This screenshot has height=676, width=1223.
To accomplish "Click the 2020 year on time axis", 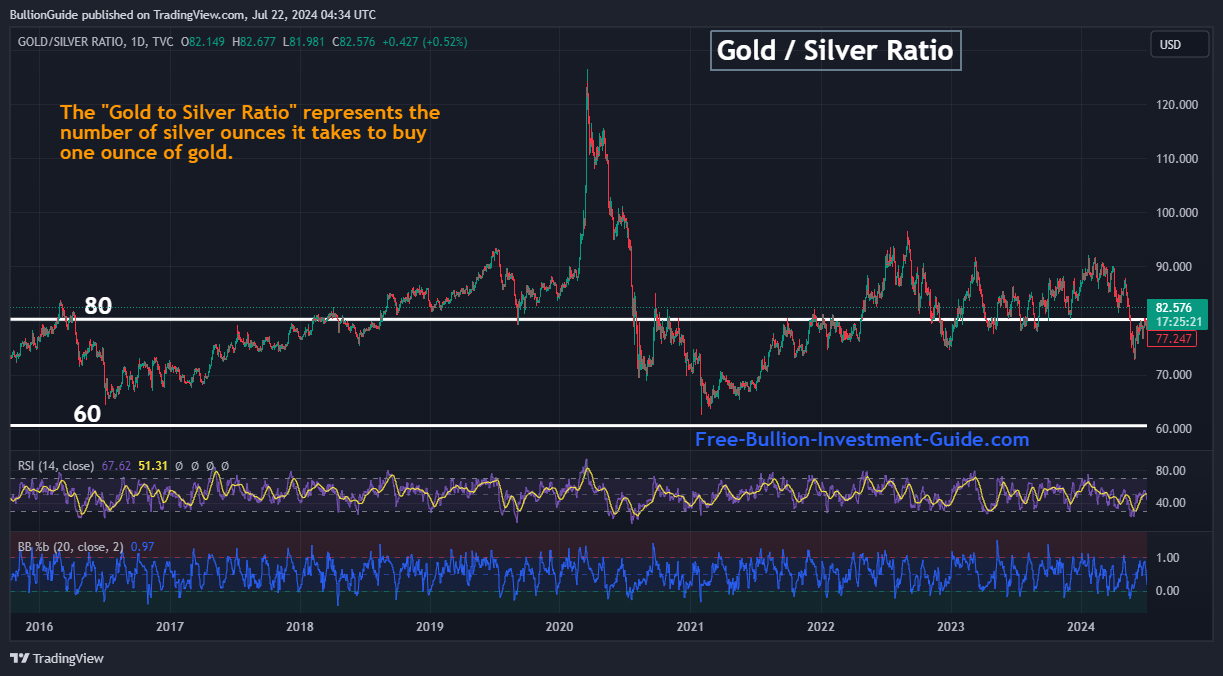I will (559, 627).
